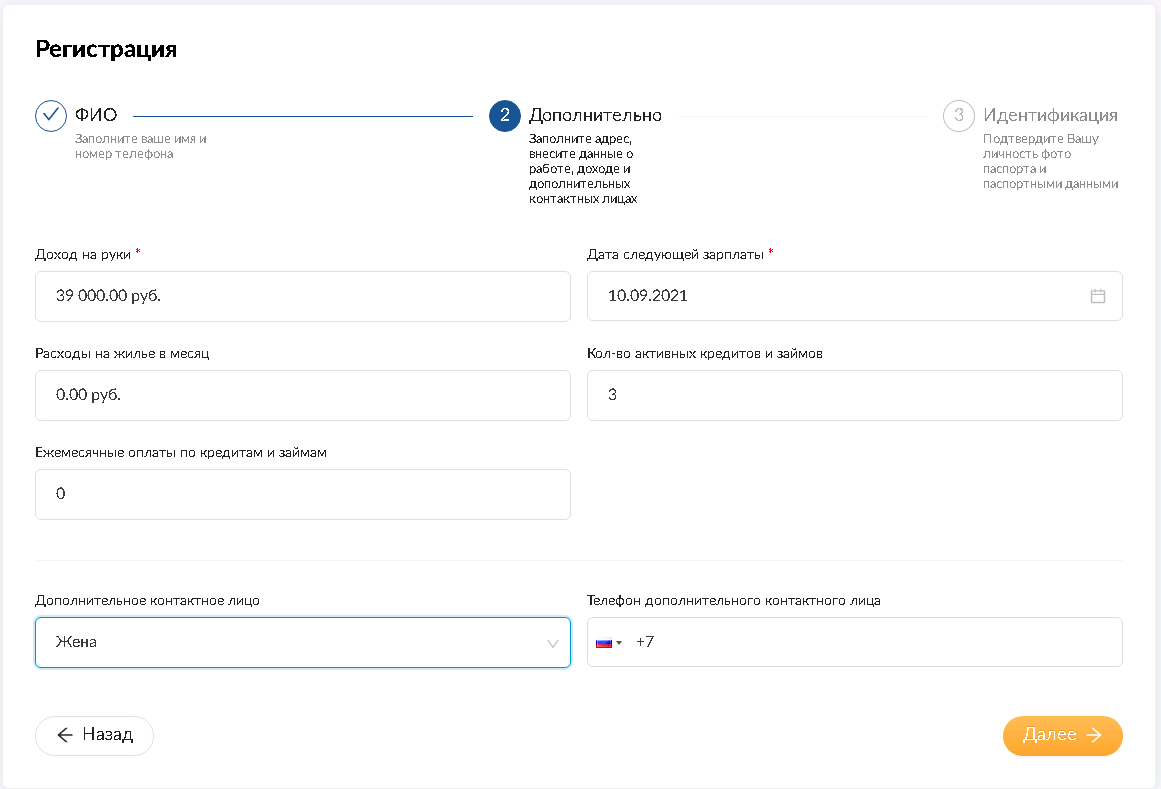The image size is (1161, 789).
Task: Click the Регистрация page heading
Action: pyautogui.click(x=106, y=49)
